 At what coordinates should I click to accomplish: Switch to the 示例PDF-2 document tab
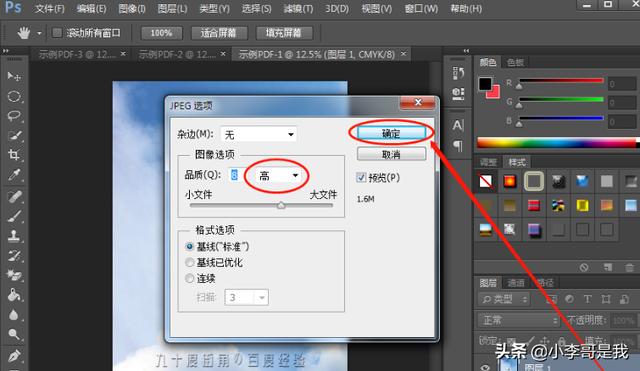point(177,54)
